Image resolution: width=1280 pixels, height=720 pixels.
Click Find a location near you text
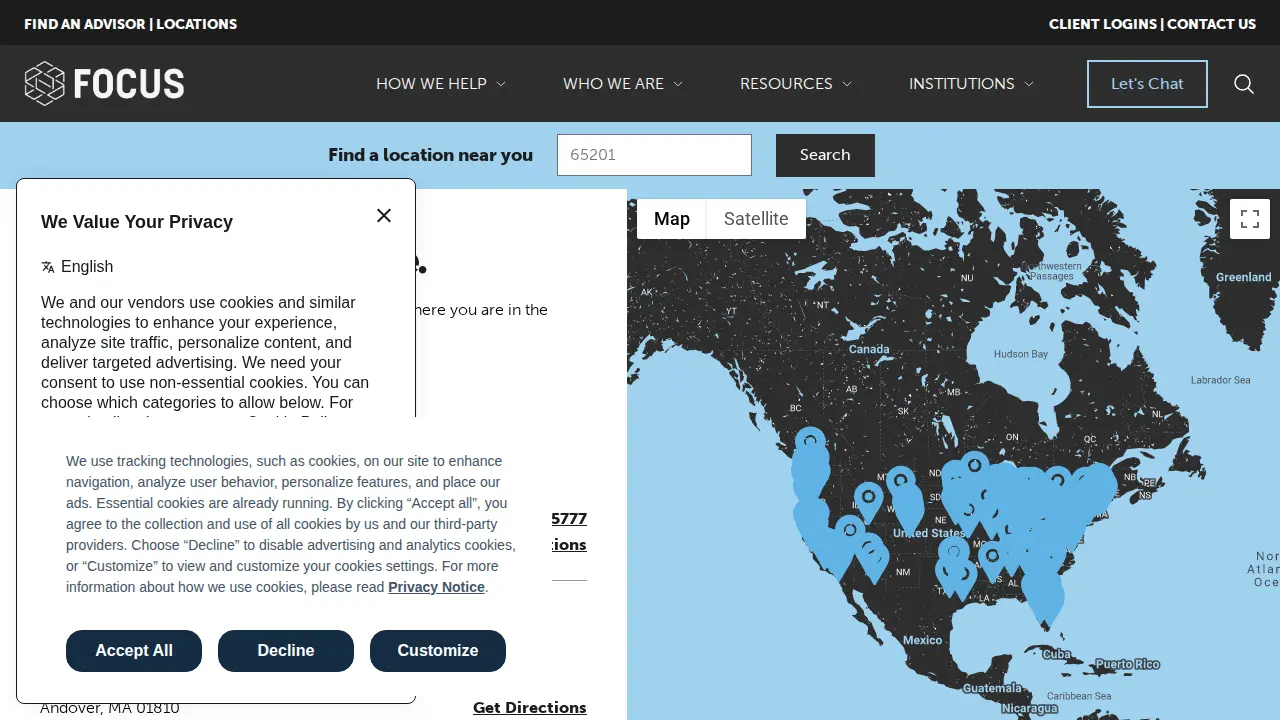click(430, 155)
